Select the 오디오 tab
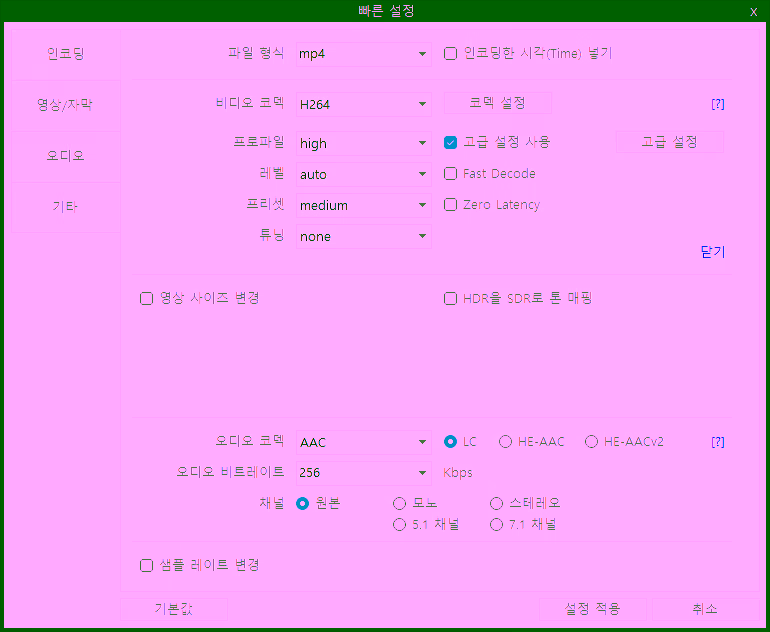The height and width of the screenshot is (632, 770). point(65,156)
